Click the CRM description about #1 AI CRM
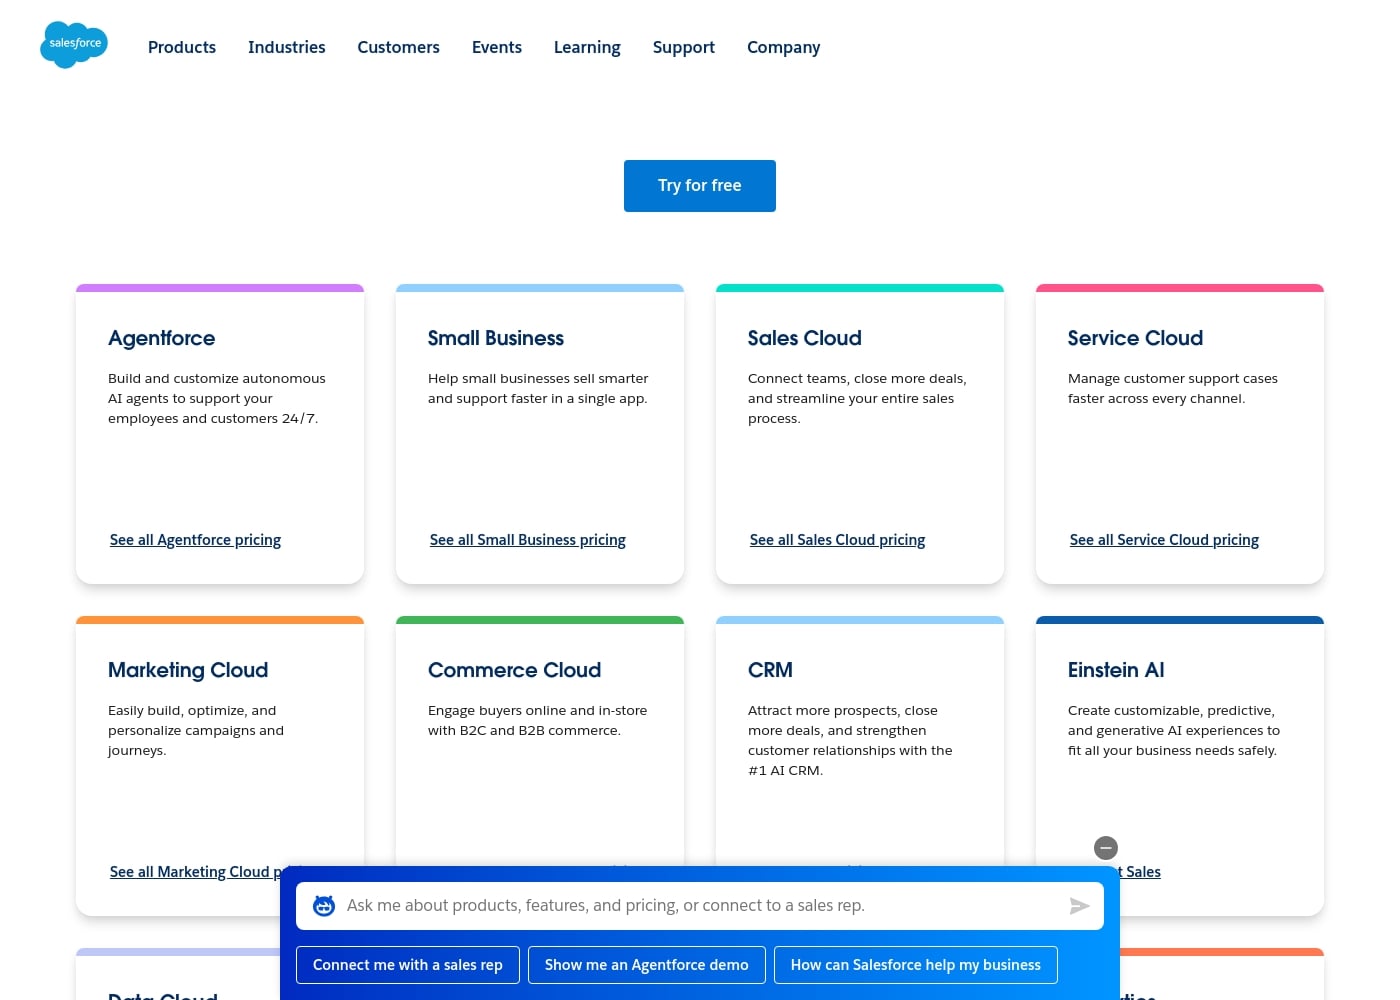 (x=850, y=740)
